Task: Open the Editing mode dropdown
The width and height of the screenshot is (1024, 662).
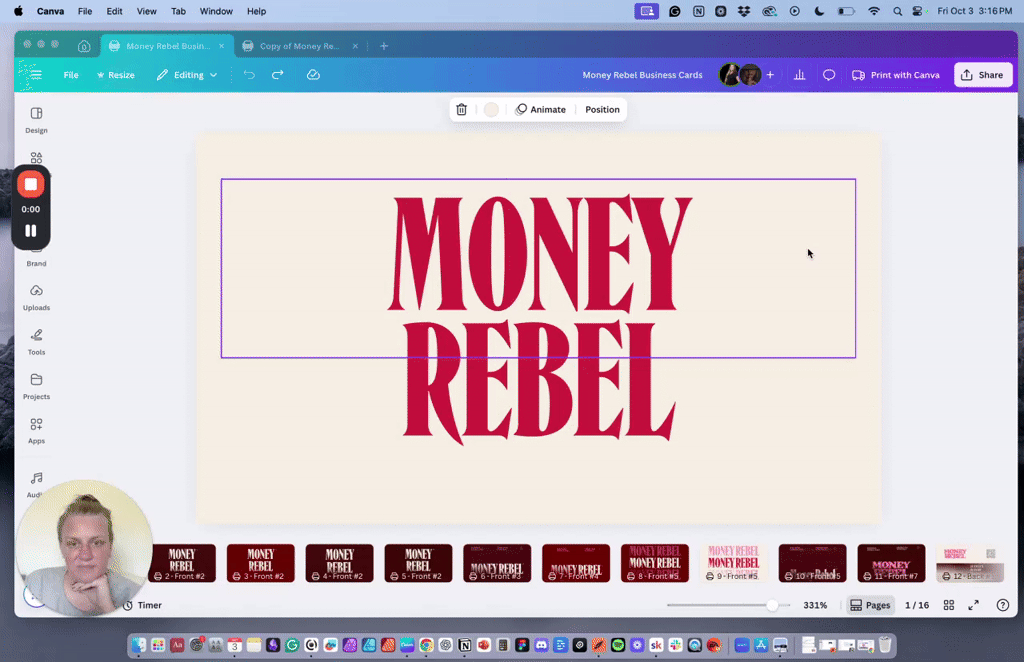Action: [187, 74]
